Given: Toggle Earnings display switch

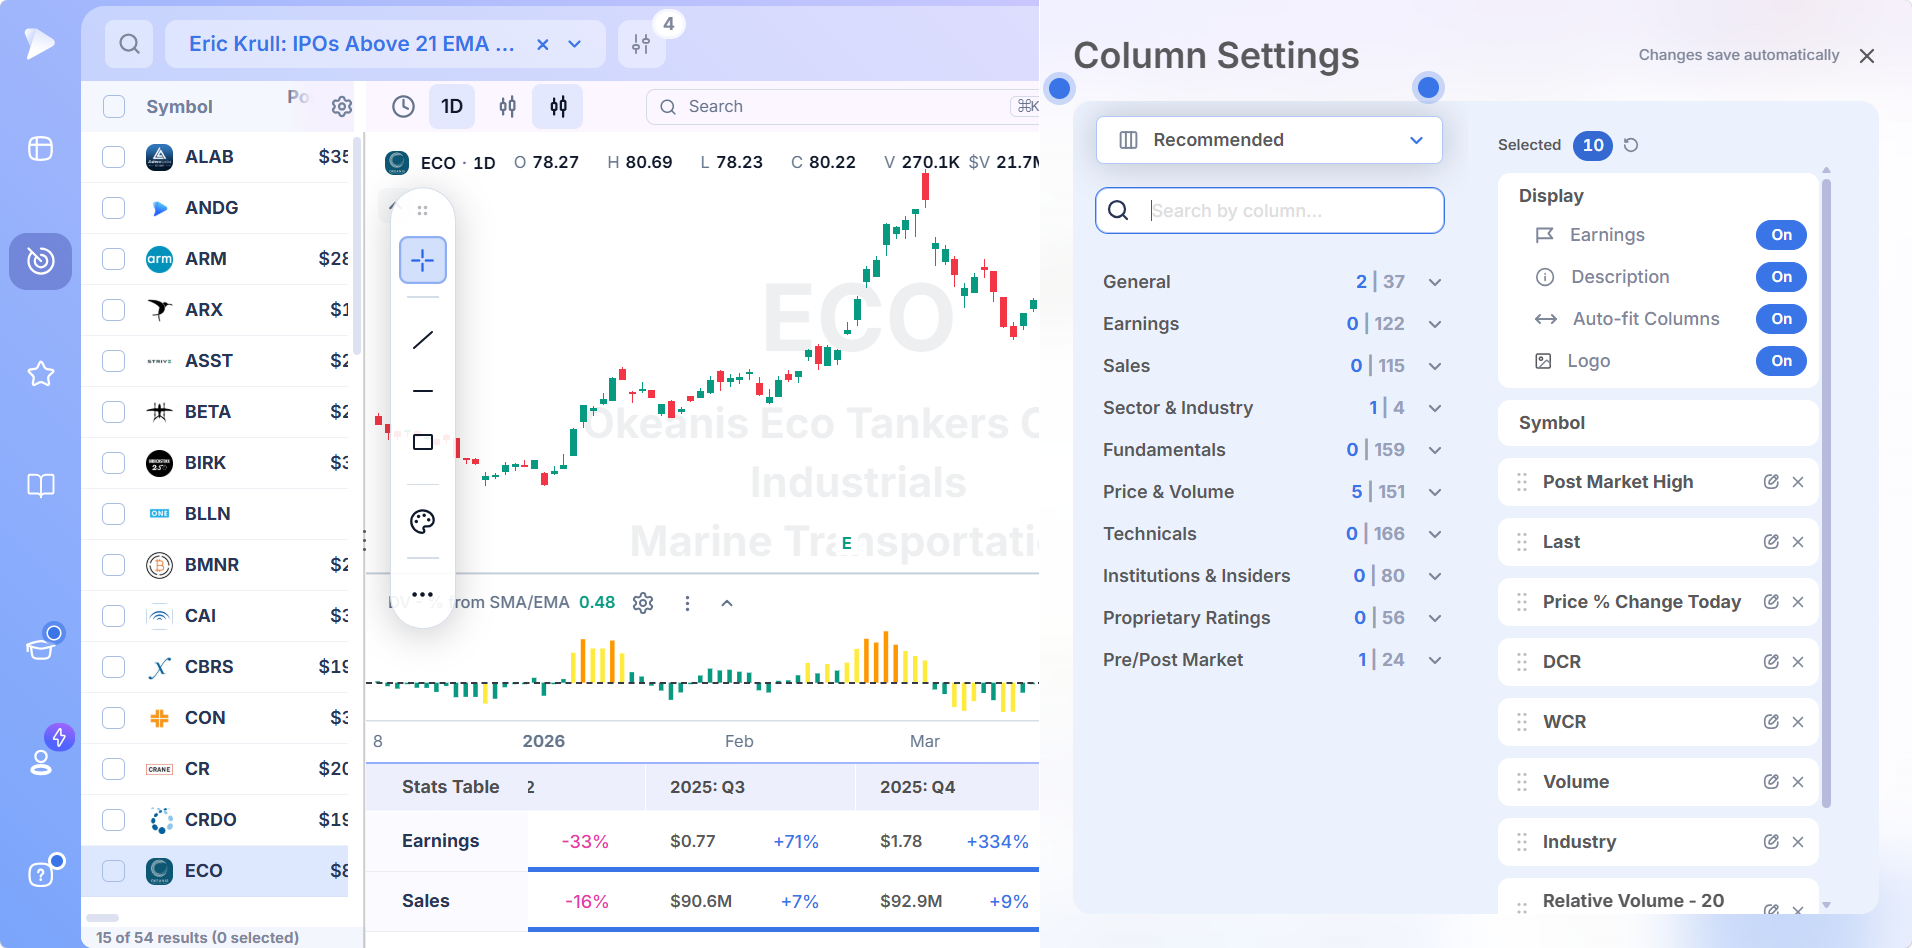Looking at the screenshot, I should [x=1781, y=235].
